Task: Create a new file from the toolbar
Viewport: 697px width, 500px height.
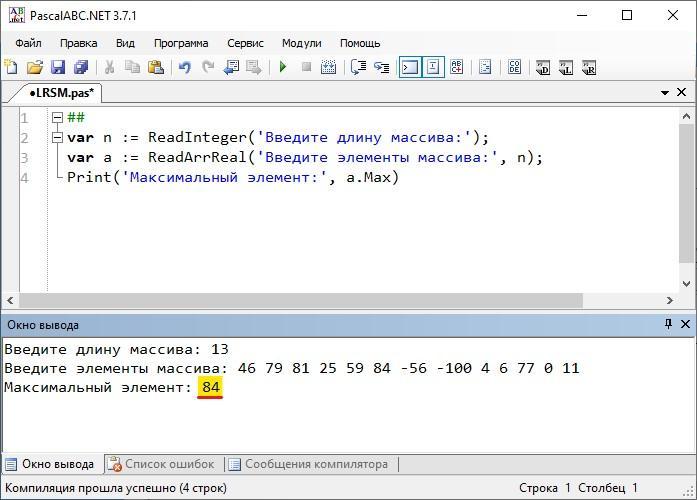Action: pos(12,68)
